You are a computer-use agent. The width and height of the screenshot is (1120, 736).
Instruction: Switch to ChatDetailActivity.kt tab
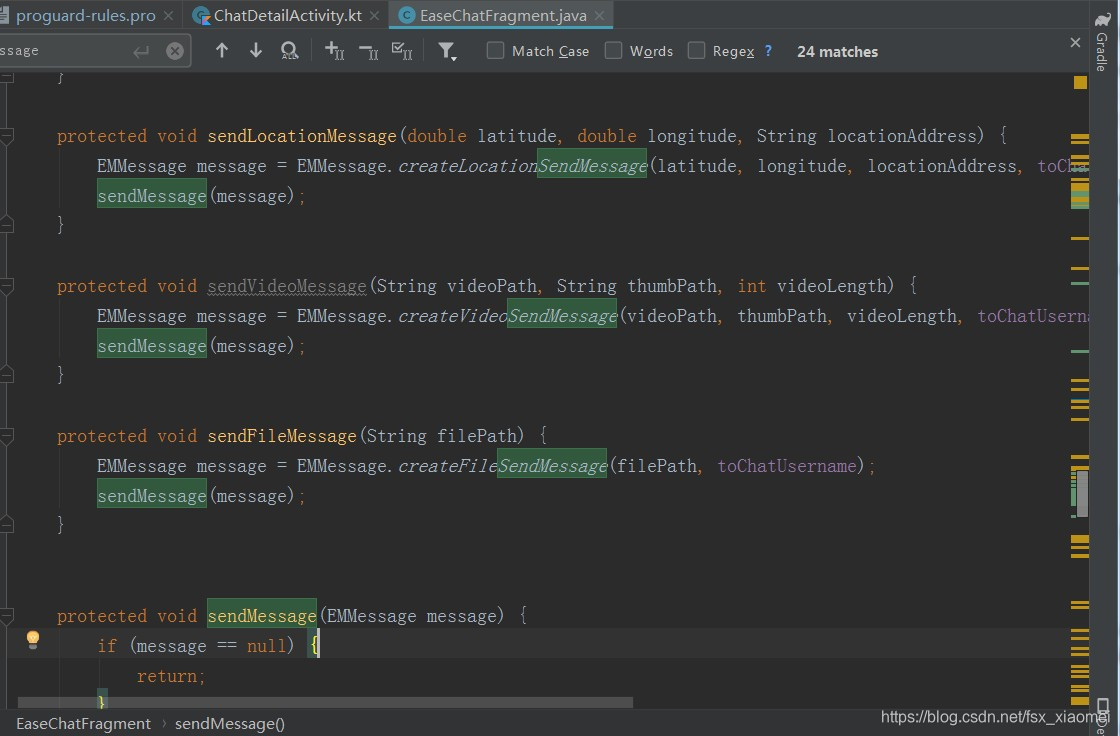click(287, 15)
